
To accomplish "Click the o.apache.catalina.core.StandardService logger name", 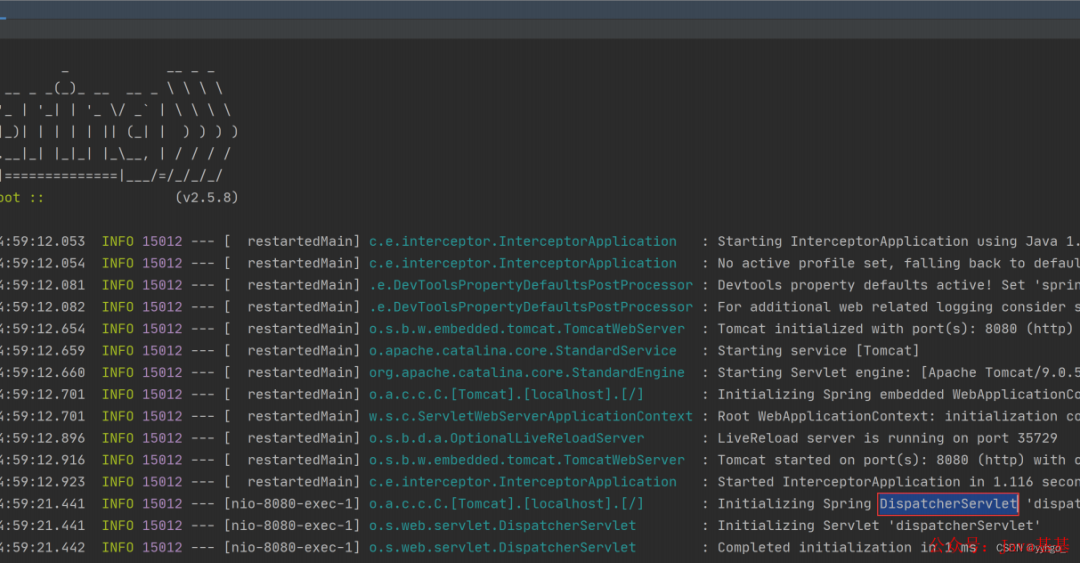I will point(522,351).
